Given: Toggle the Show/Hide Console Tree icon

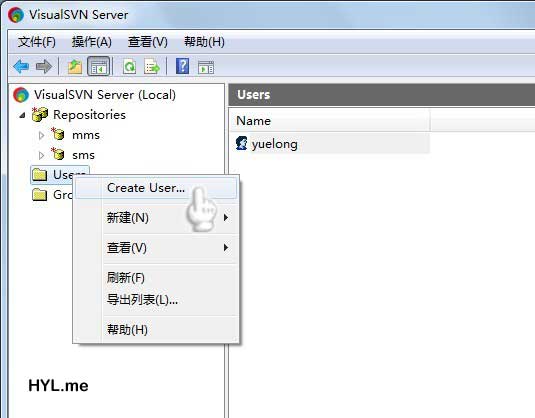Looking at the screenshot, I should 99,66.
